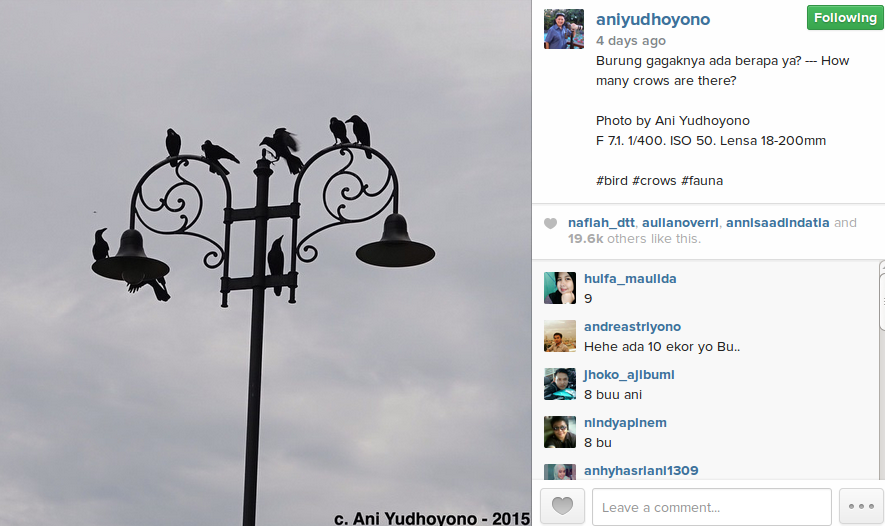
Task: Open aniyudhoyono's profile picture
Action: tap(564, 29)
